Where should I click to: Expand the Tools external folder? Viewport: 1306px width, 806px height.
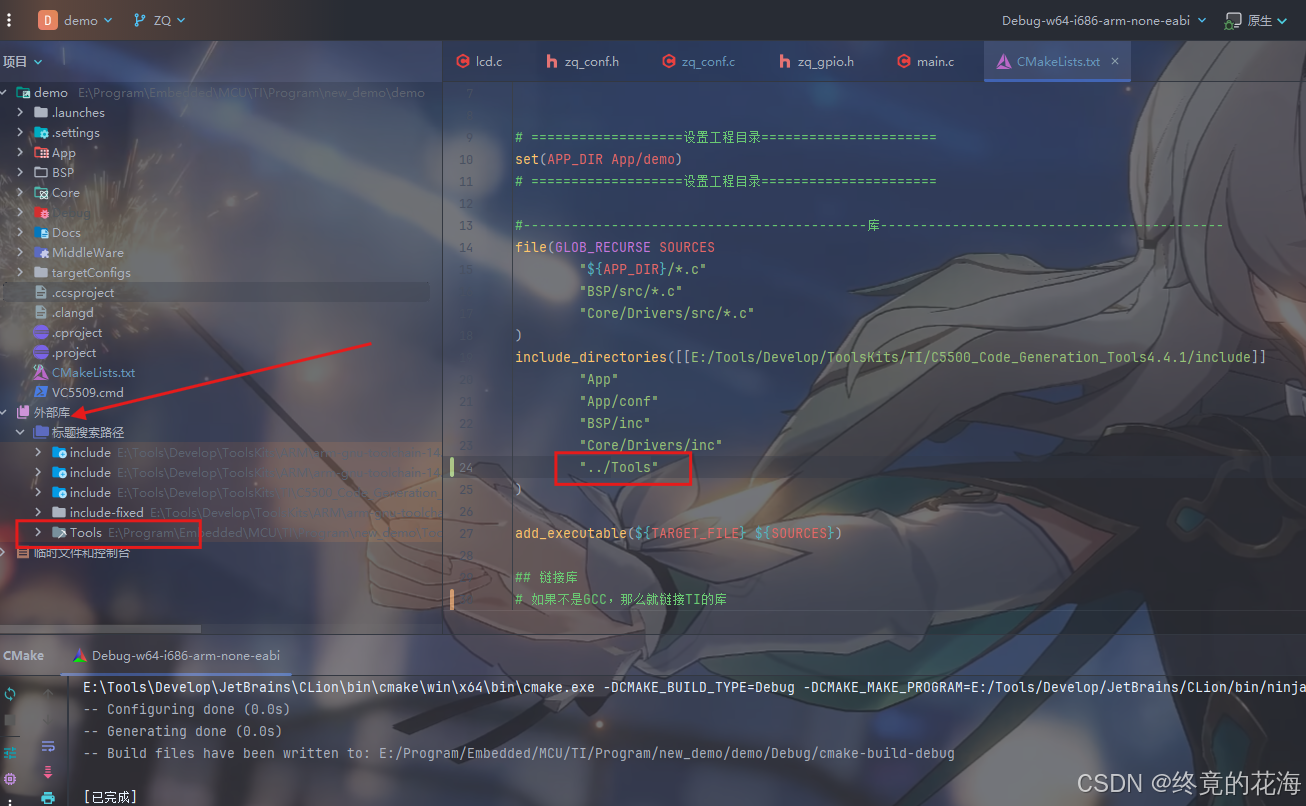click(38, 532)
